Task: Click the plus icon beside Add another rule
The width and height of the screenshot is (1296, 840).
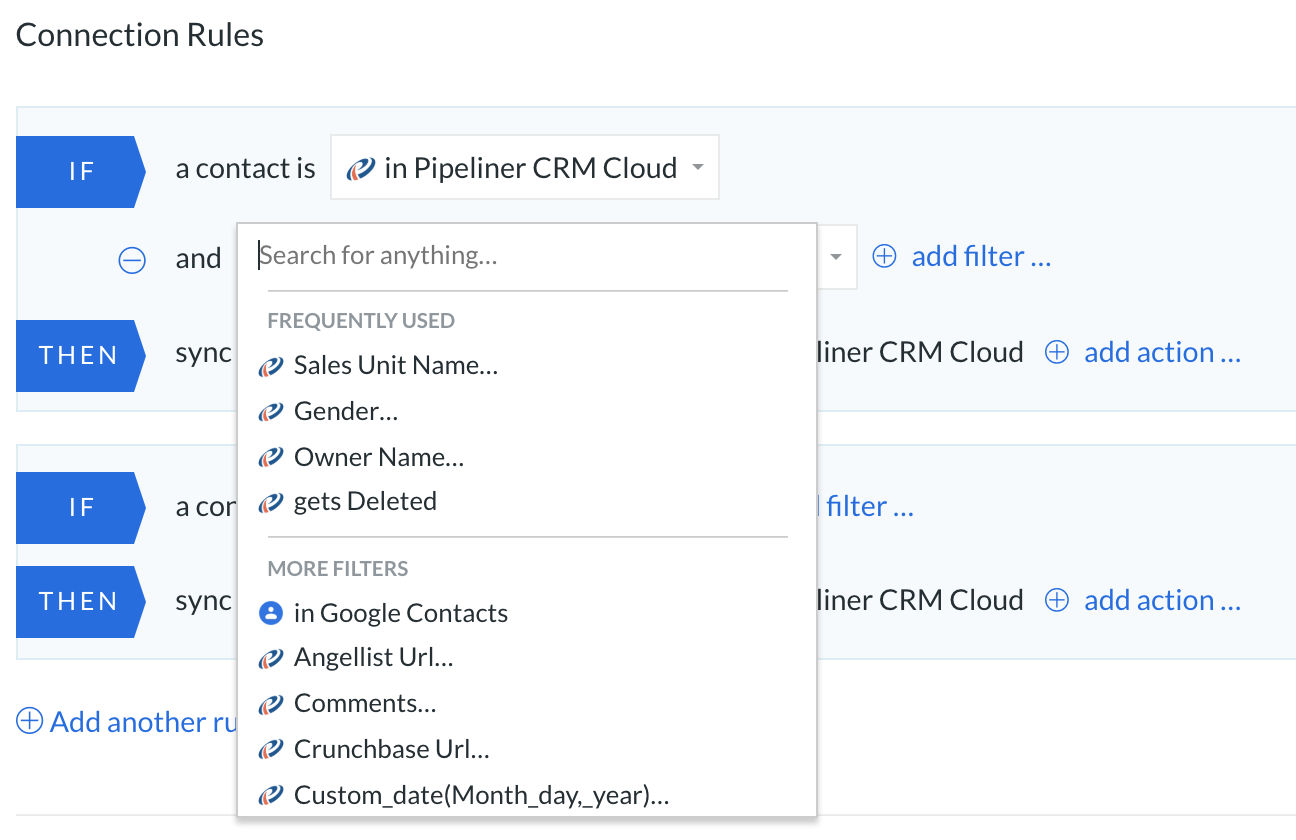Action: tap(30, 721)
